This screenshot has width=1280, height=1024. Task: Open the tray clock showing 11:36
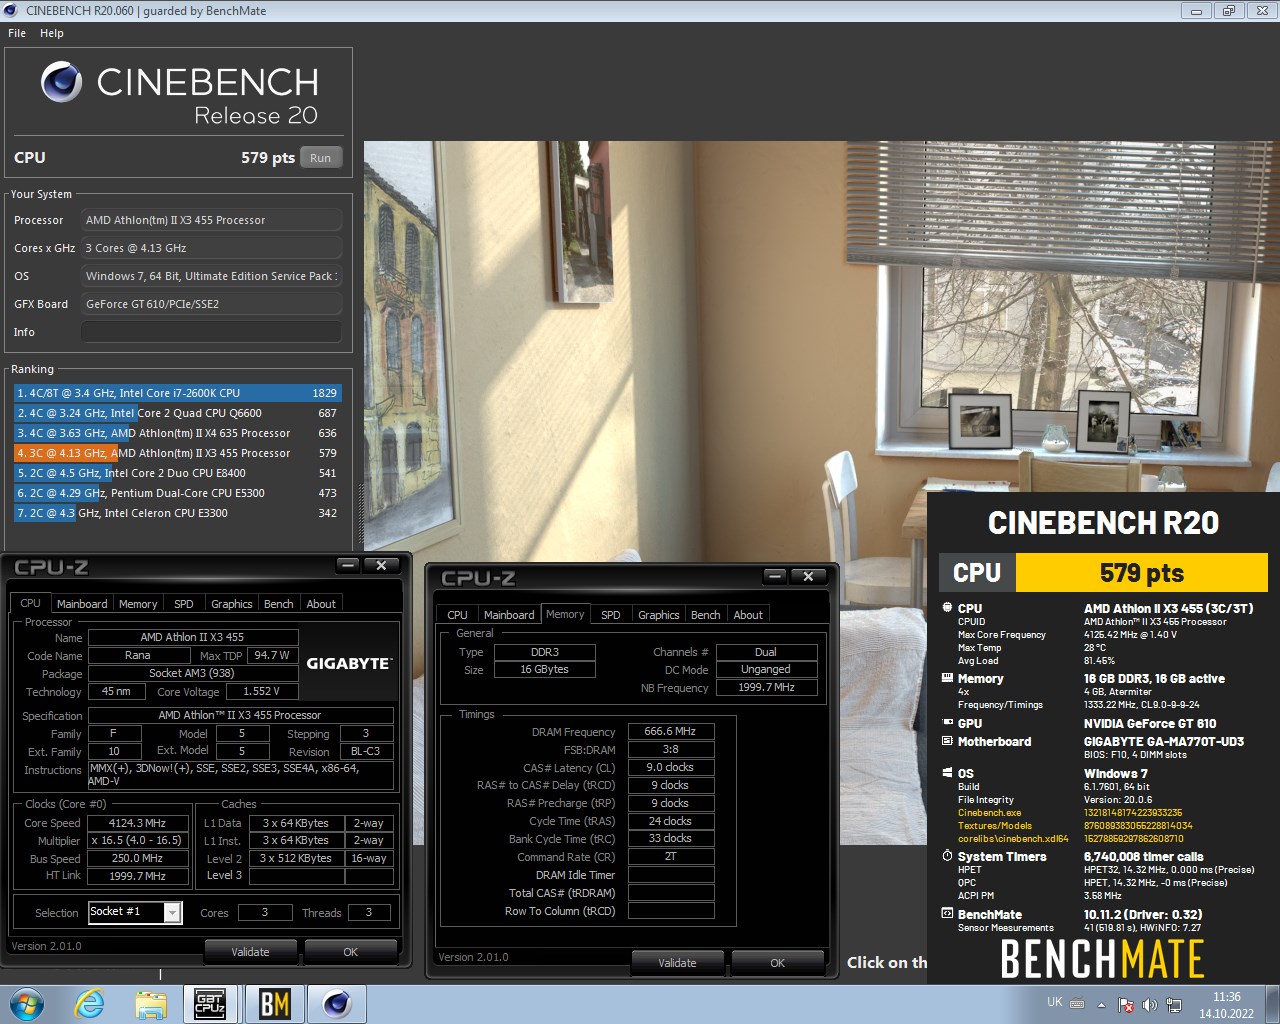click(x=1227, y=1005)
